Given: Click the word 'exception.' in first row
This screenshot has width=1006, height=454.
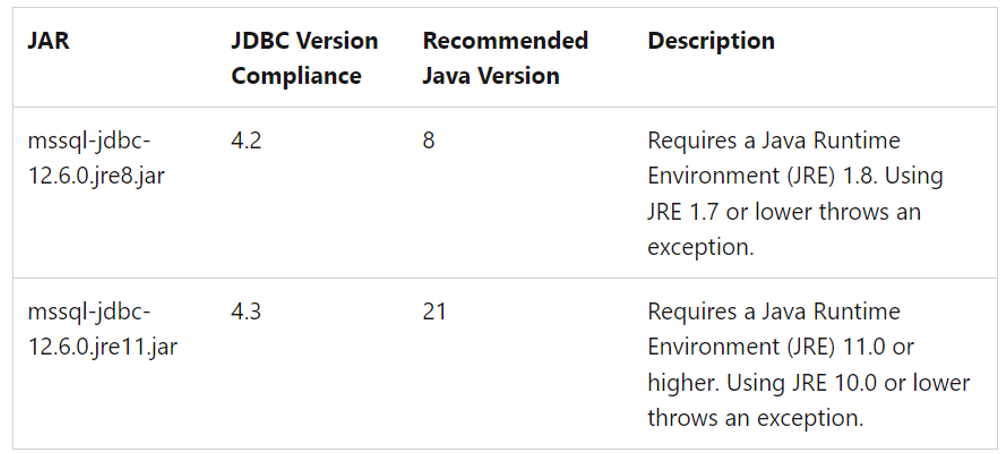Looking at the screenshot, I should coord(700,248).
